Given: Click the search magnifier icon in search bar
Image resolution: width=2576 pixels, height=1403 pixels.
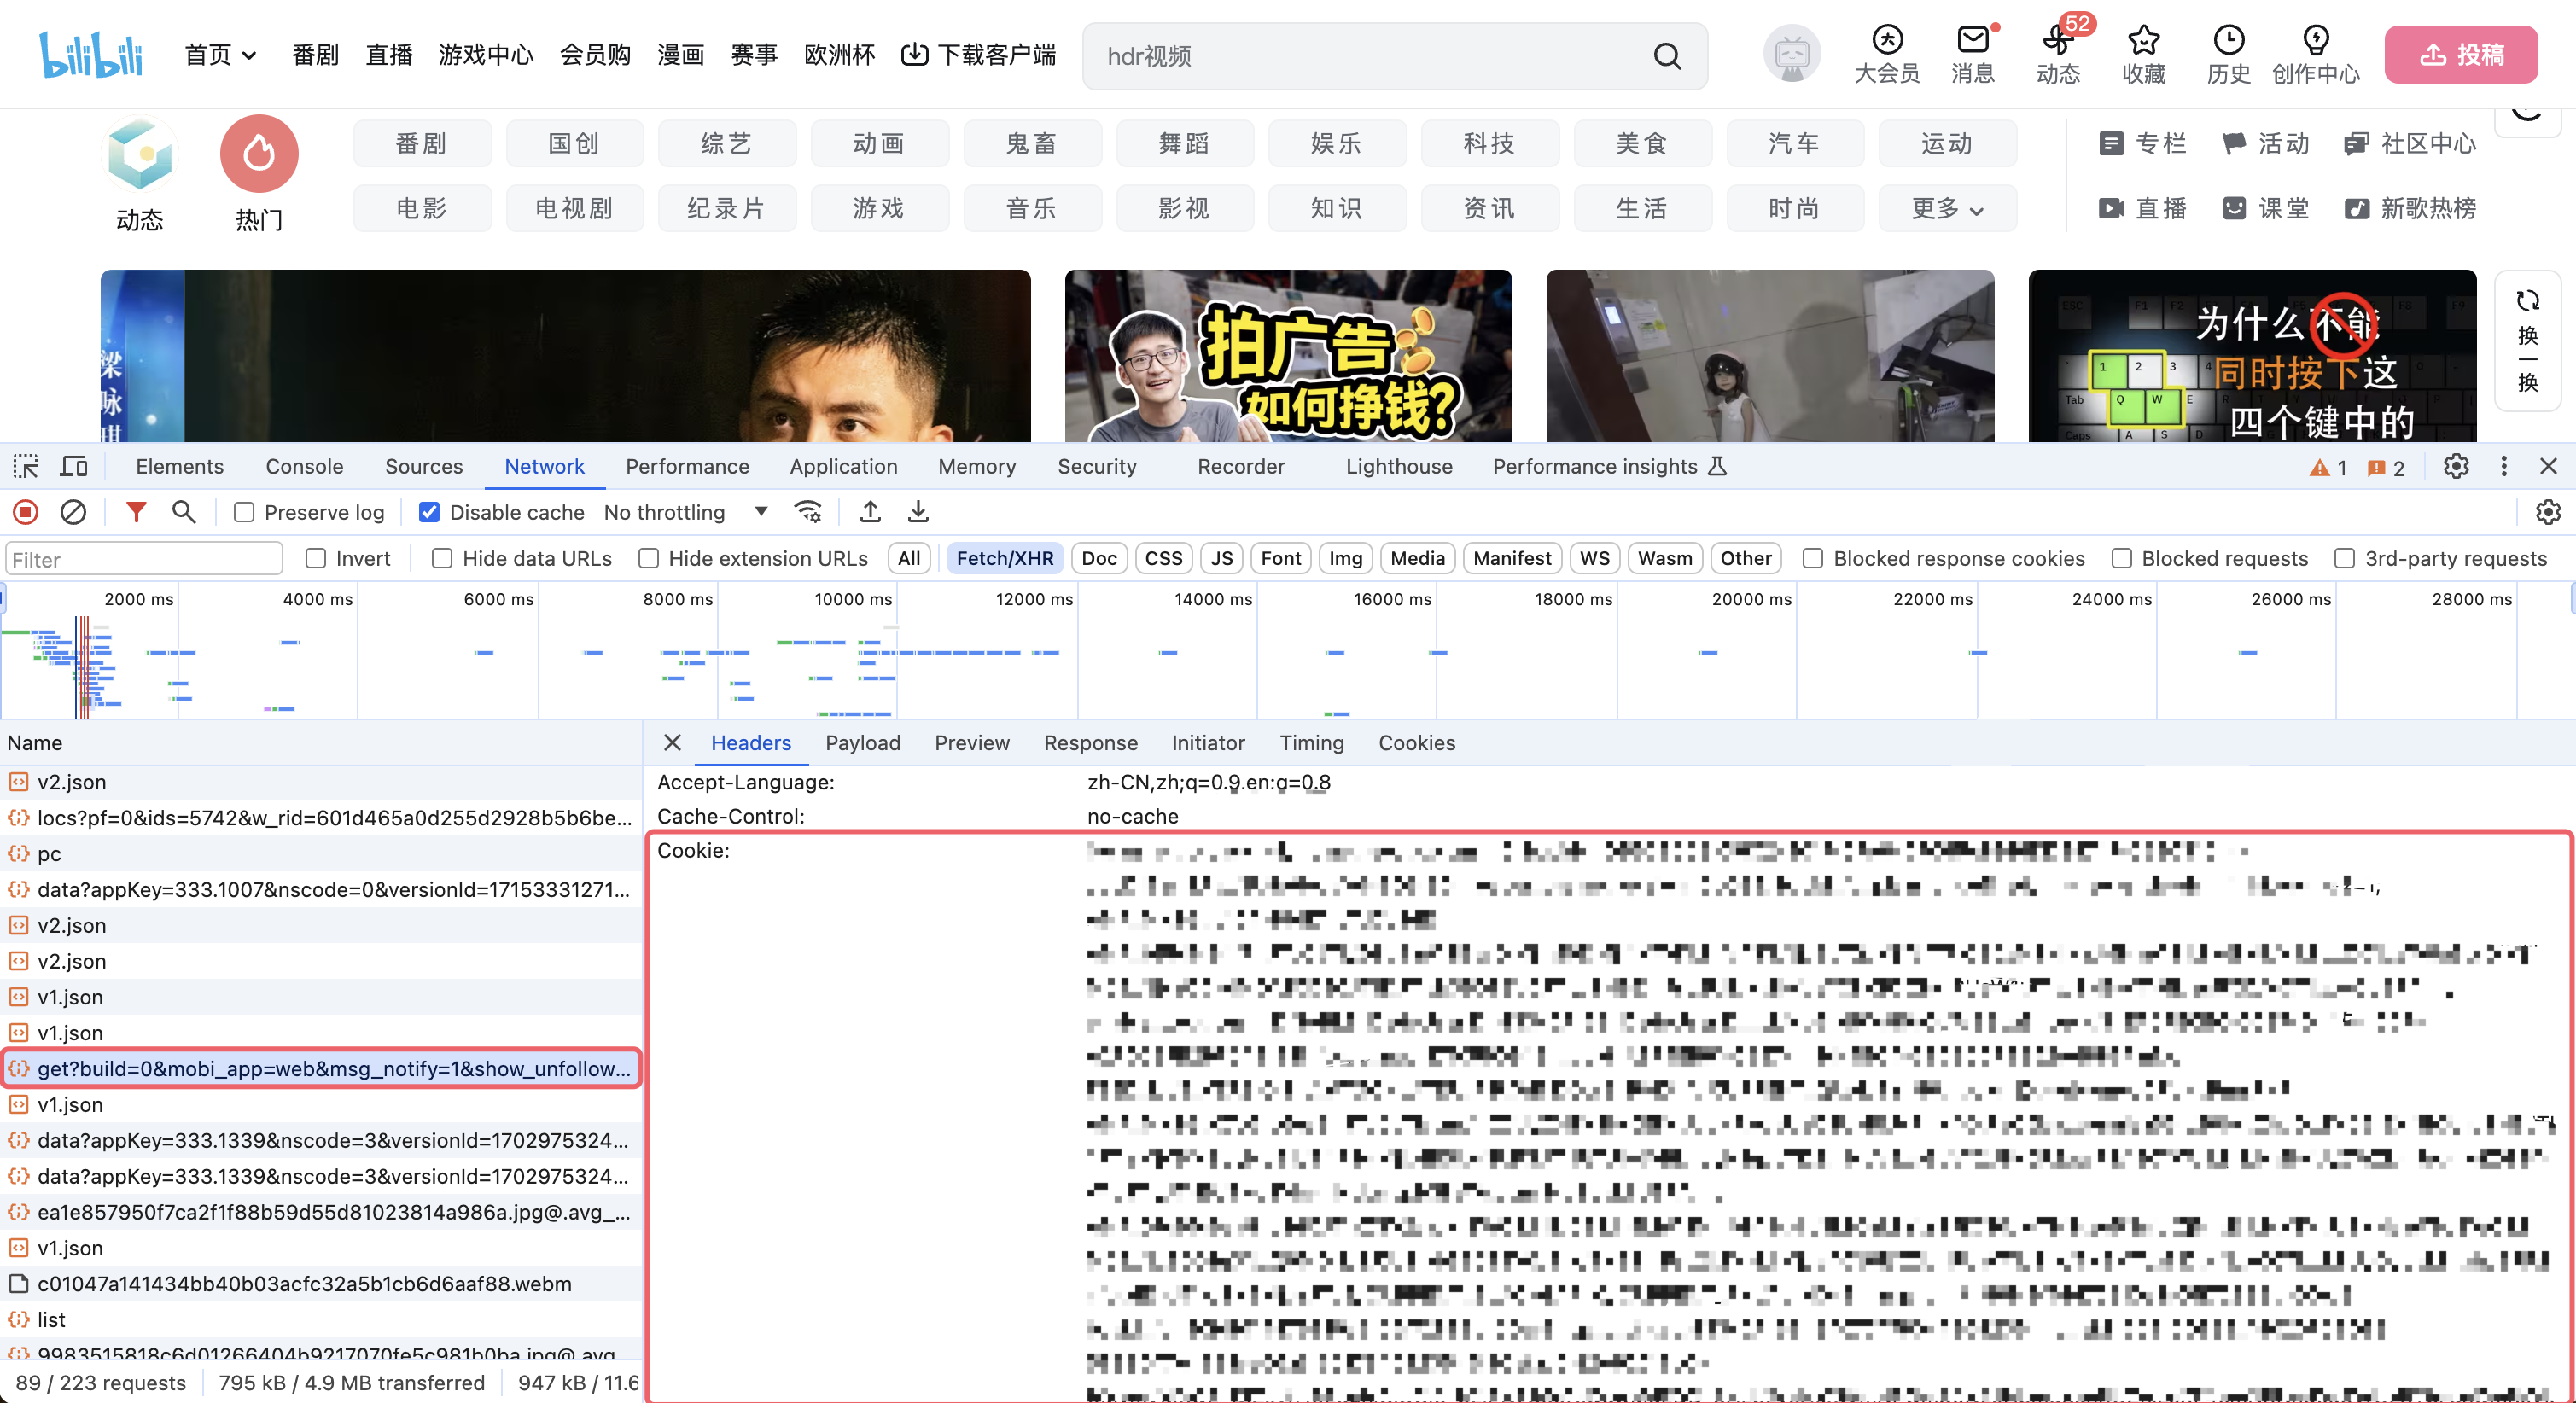Looking at the screenshot, I should pyautogui.click(x=1666, y=56).
